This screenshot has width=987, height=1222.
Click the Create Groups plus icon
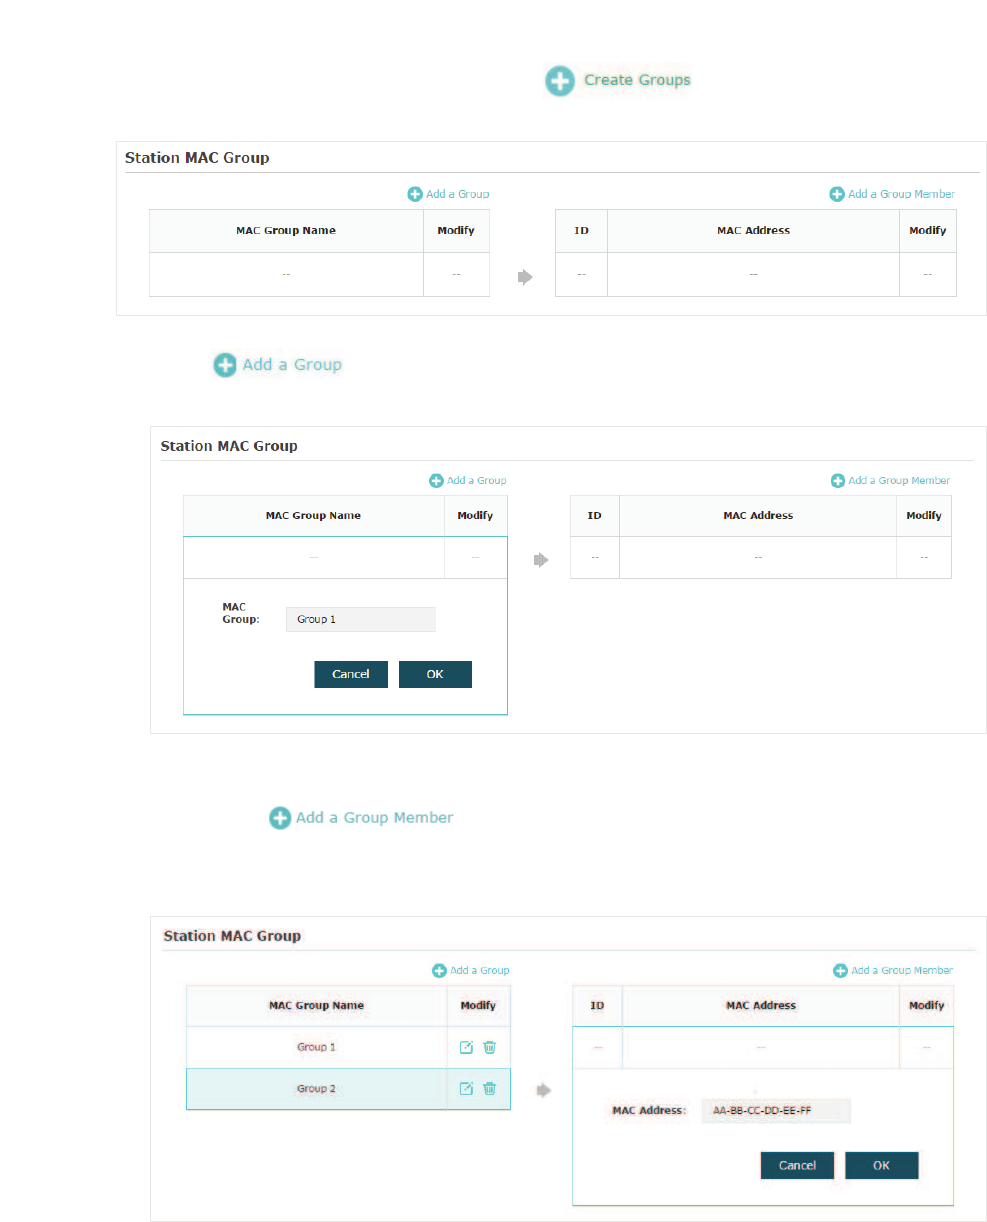[x=560, y=82]
